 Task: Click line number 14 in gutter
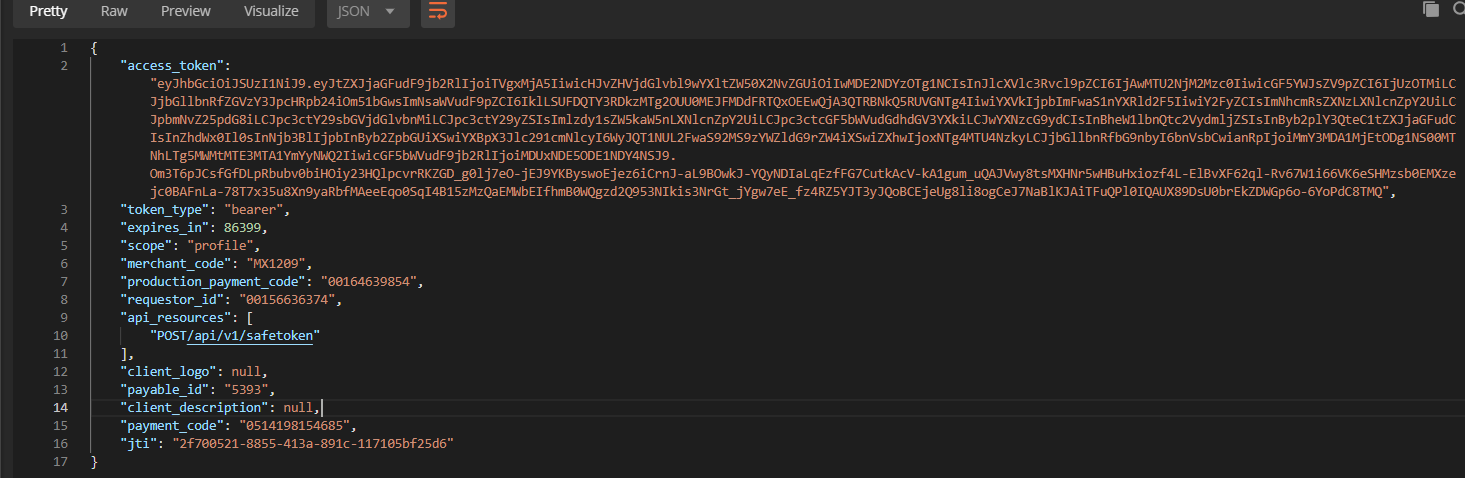point(60,408)
